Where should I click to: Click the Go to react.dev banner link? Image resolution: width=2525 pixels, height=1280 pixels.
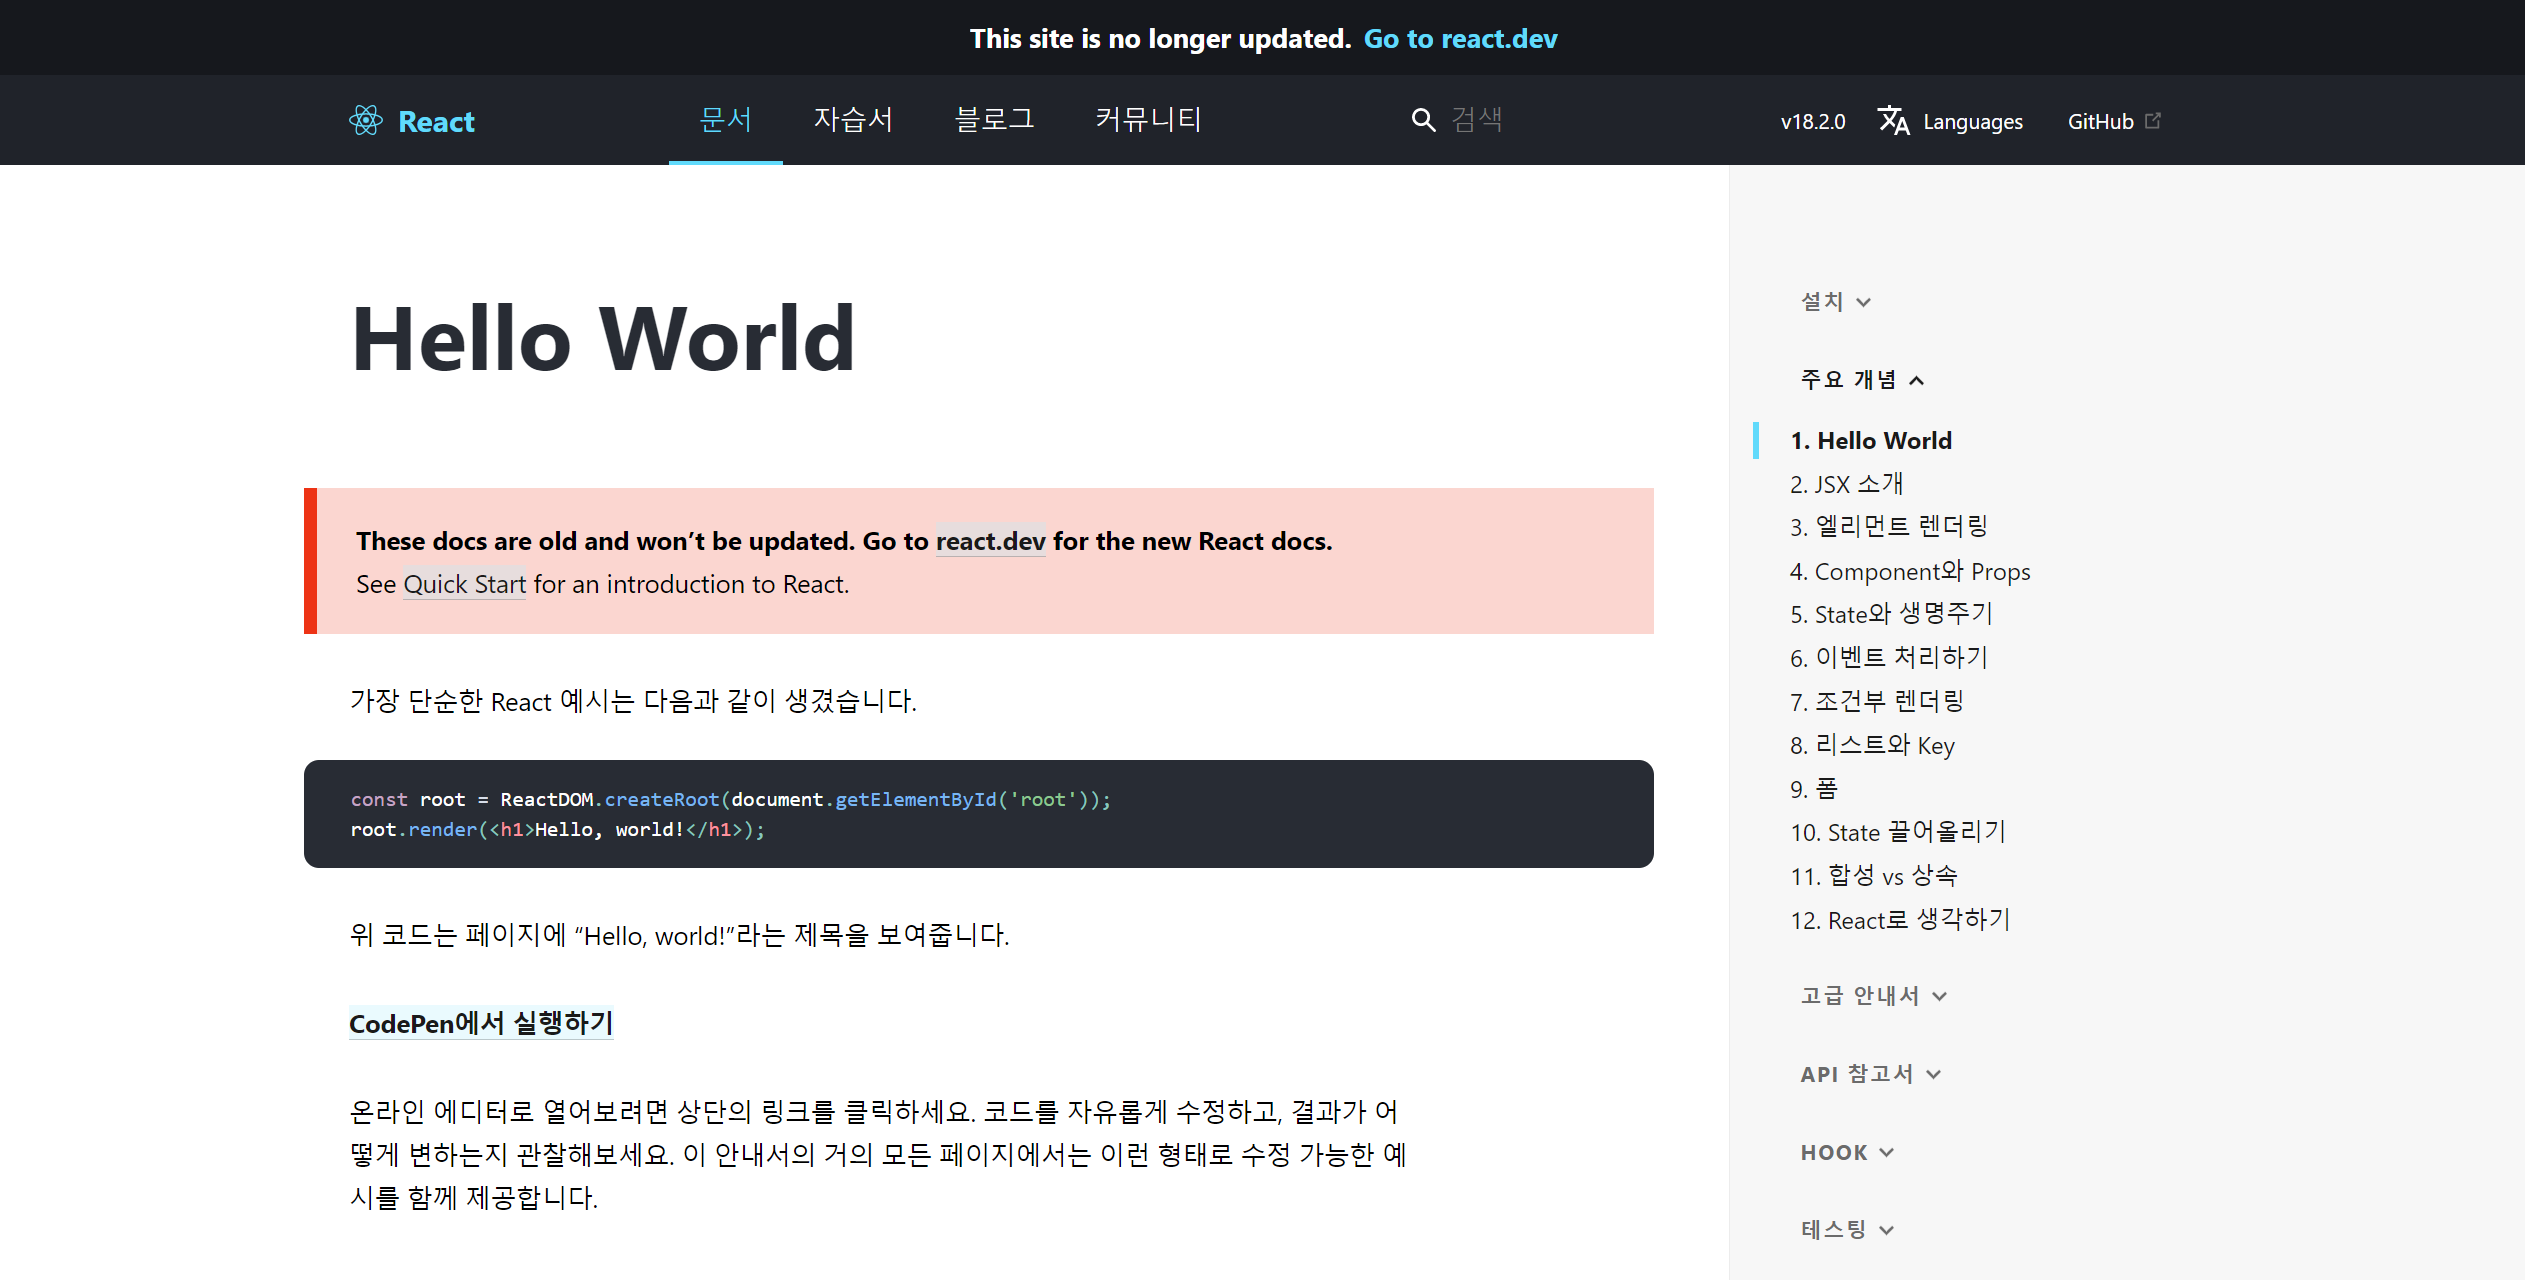(x=1460, y=38)
